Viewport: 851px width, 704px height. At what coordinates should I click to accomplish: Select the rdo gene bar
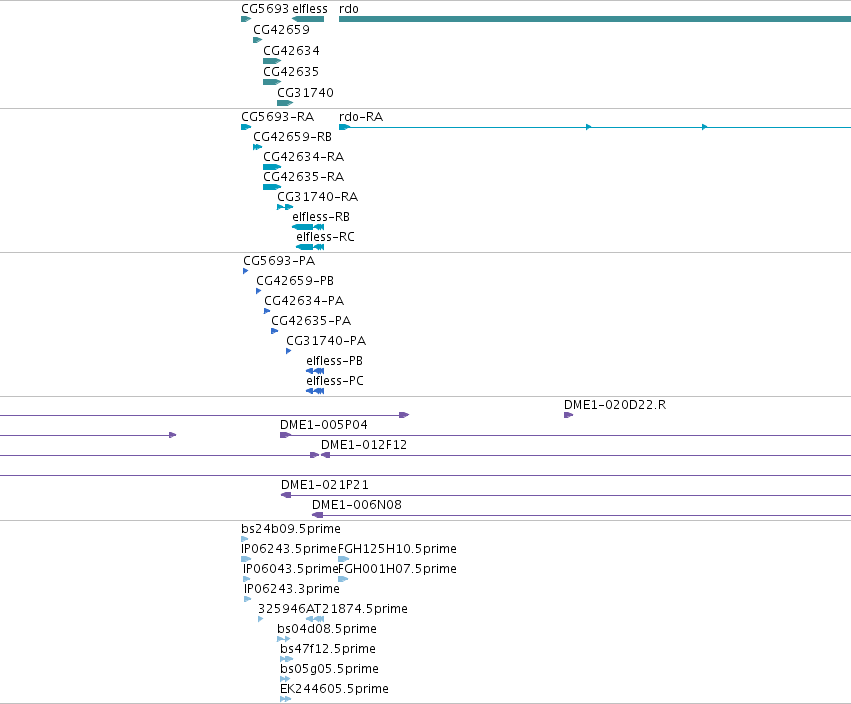595,19
